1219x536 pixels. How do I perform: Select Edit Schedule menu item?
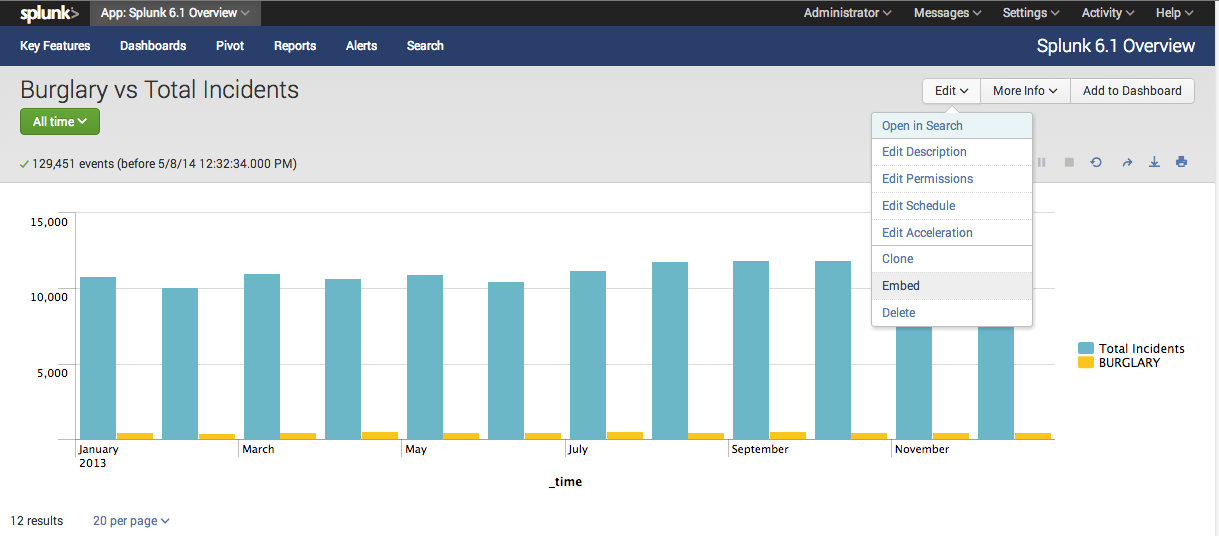[952, 206]
